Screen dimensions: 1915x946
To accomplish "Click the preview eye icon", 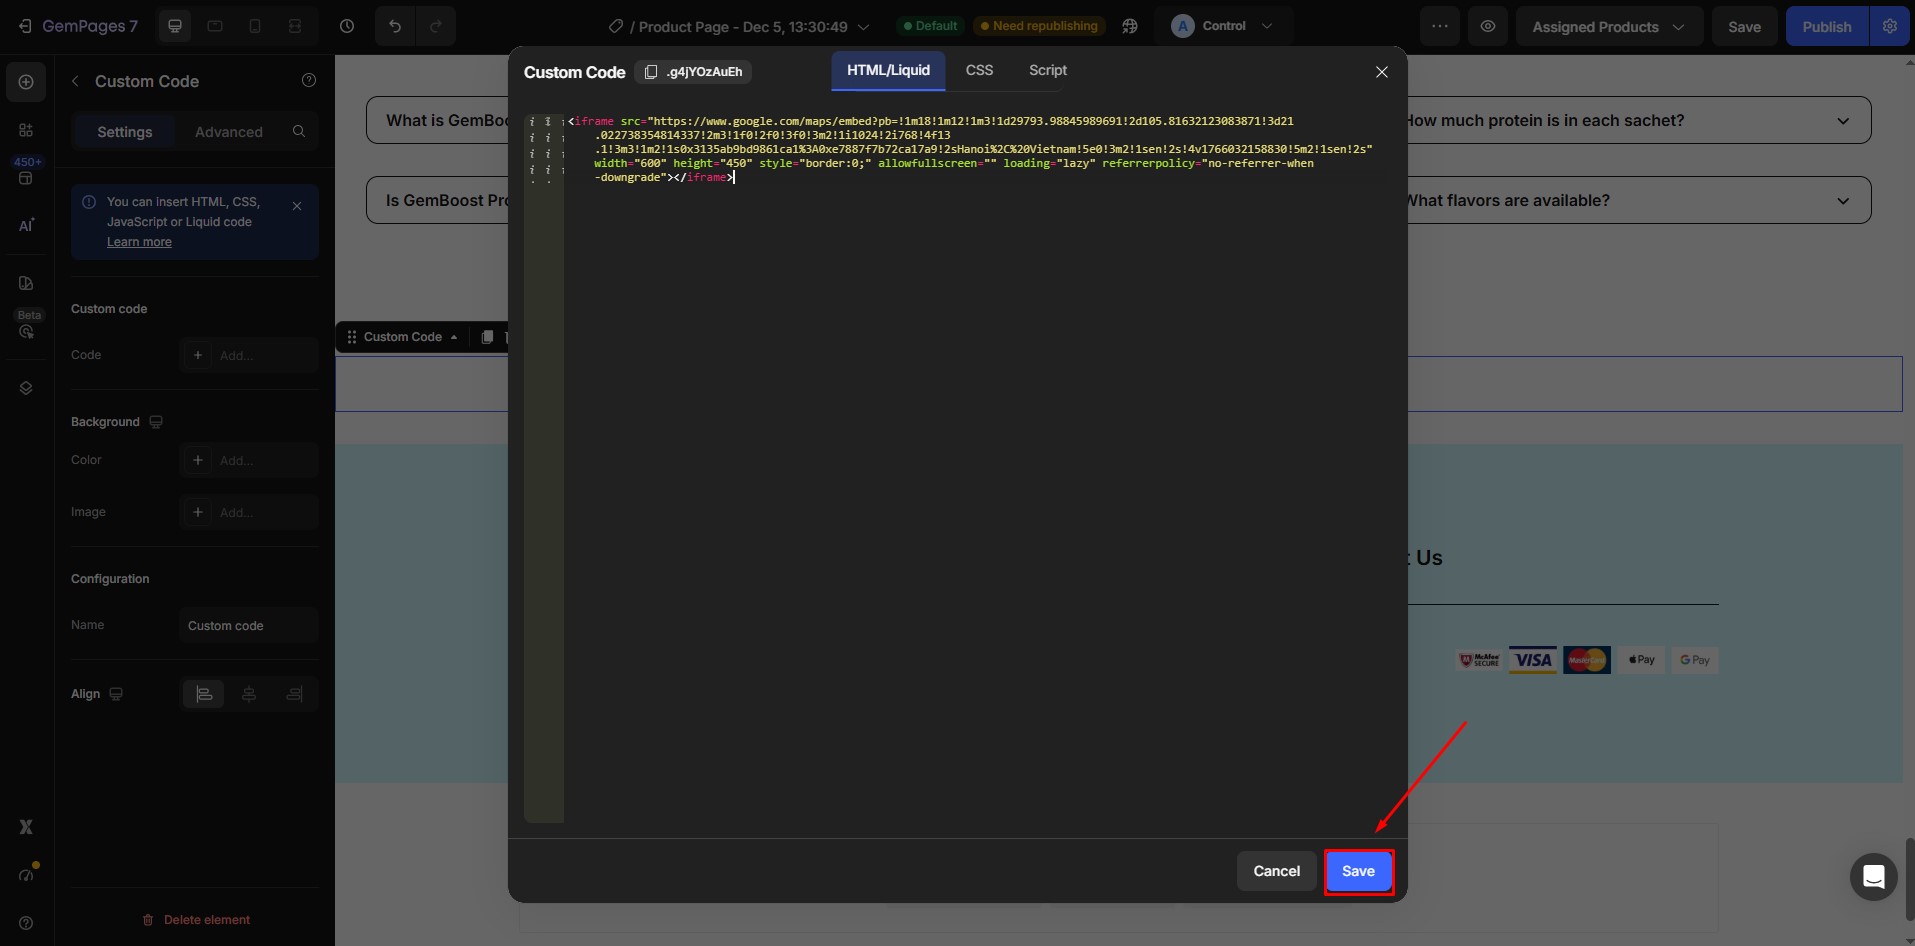I will tap(1488, 27).
